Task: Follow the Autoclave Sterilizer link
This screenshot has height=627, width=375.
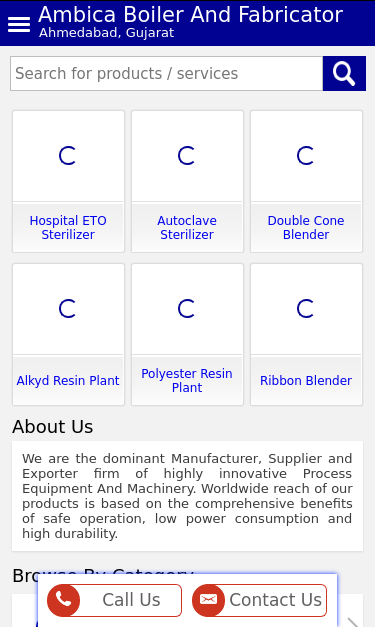Action: 187,228
